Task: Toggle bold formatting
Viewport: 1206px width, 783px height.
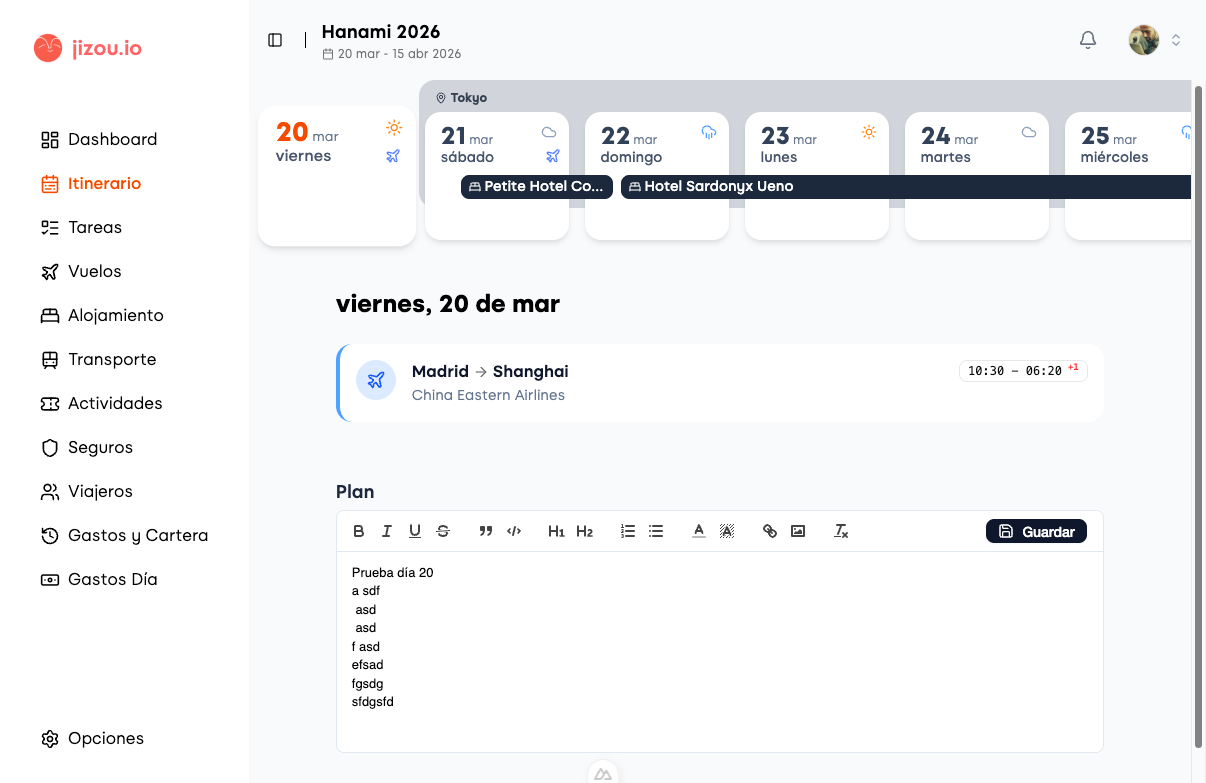Action: (x=359, y=531)
